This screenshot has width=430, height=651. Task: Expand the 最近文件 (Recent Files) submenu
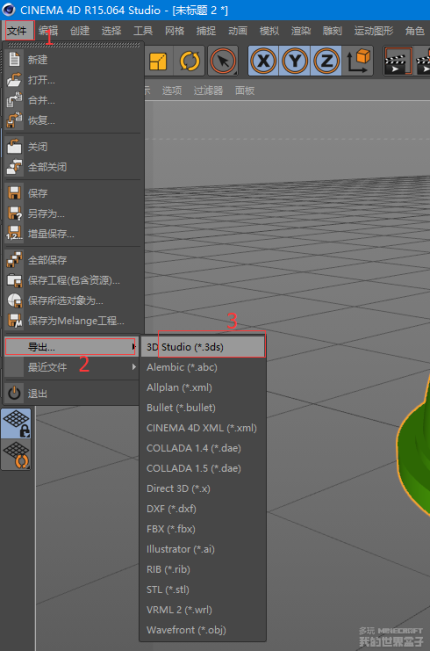71,367
